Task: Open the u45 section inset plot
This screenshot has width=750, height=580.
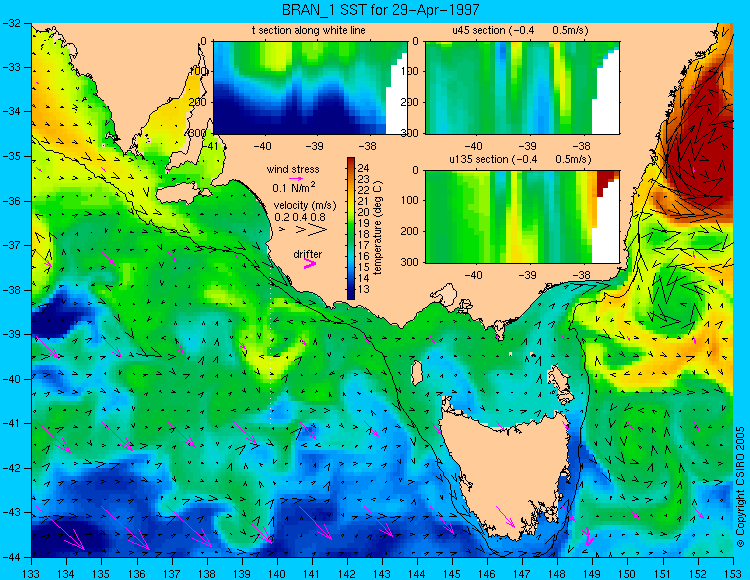Action: [522, 88]
